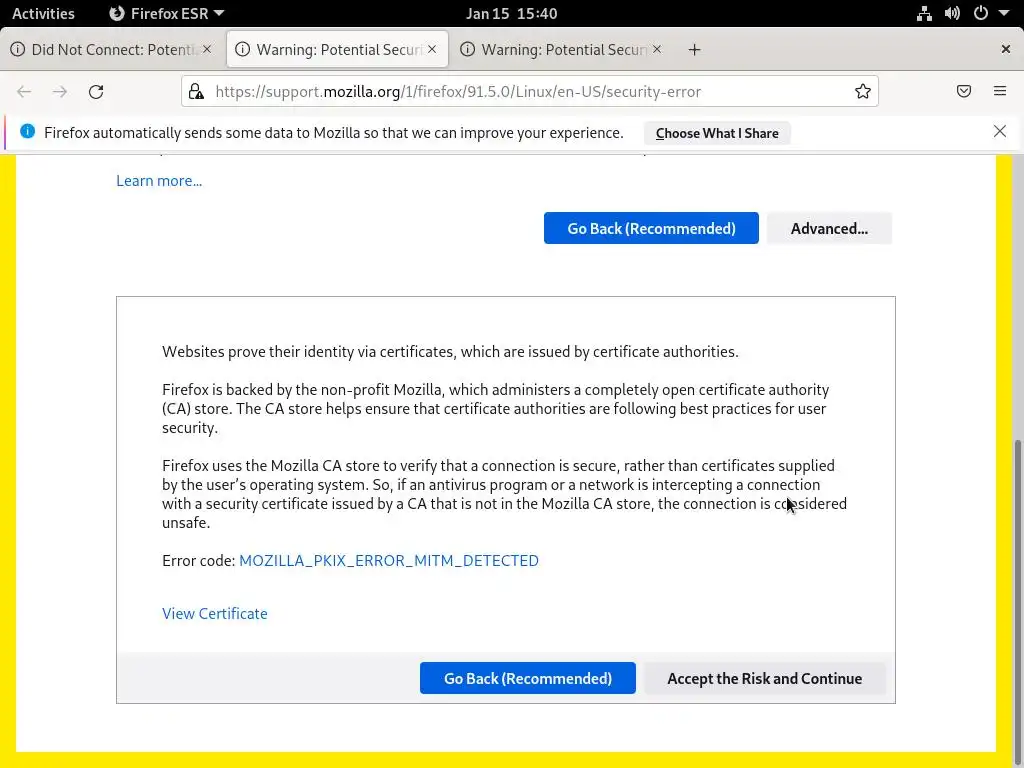Close the Firefox window

[1006, 49]
